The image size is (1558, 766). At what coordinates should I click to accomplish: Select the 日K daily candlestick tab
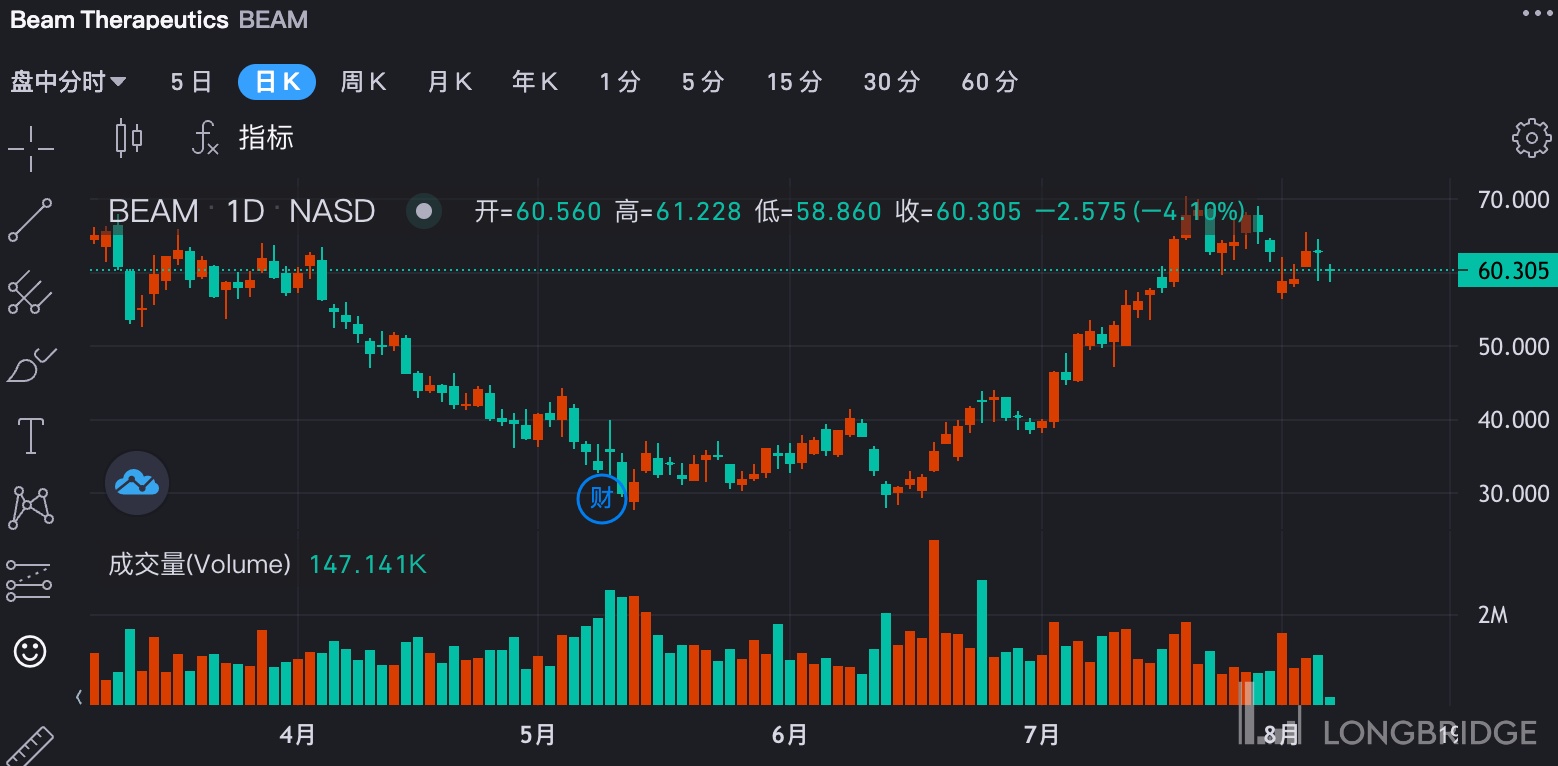[277, 82]
